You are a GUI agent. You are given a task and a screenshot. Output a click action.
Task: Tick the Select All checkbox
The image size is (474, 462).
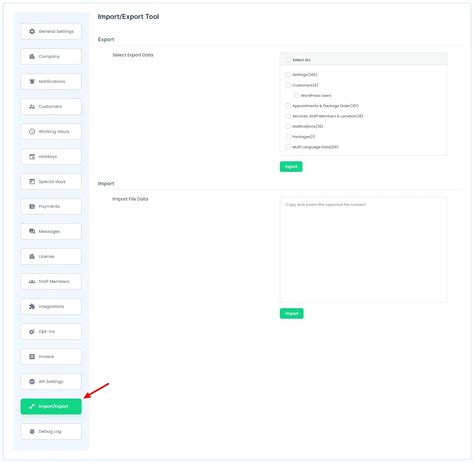coord(288,60)
